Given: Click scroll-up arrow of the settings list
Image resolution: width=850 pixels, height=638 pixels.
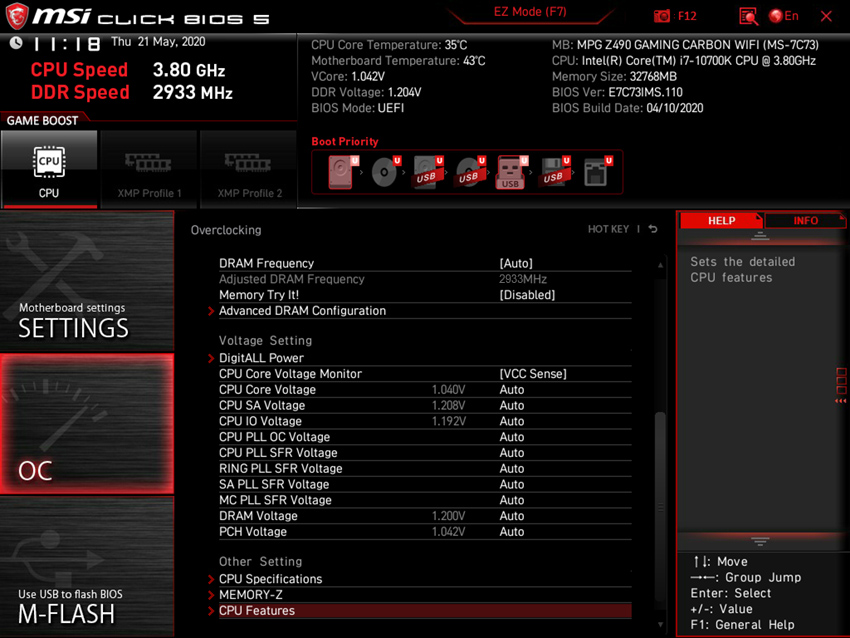Looking at the screenshot, I should 660,265.
